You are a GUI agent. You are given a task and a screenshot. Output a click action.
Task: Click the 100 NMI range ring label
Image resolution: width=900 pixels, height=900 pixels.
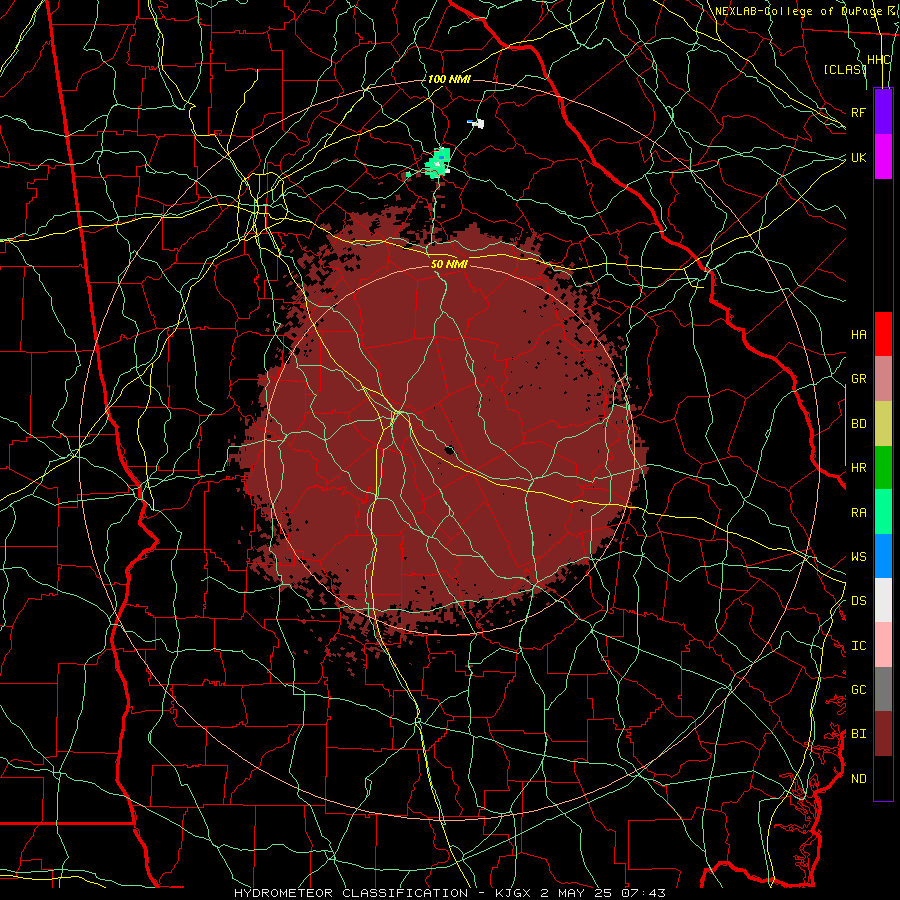click(x=449, y=79)
